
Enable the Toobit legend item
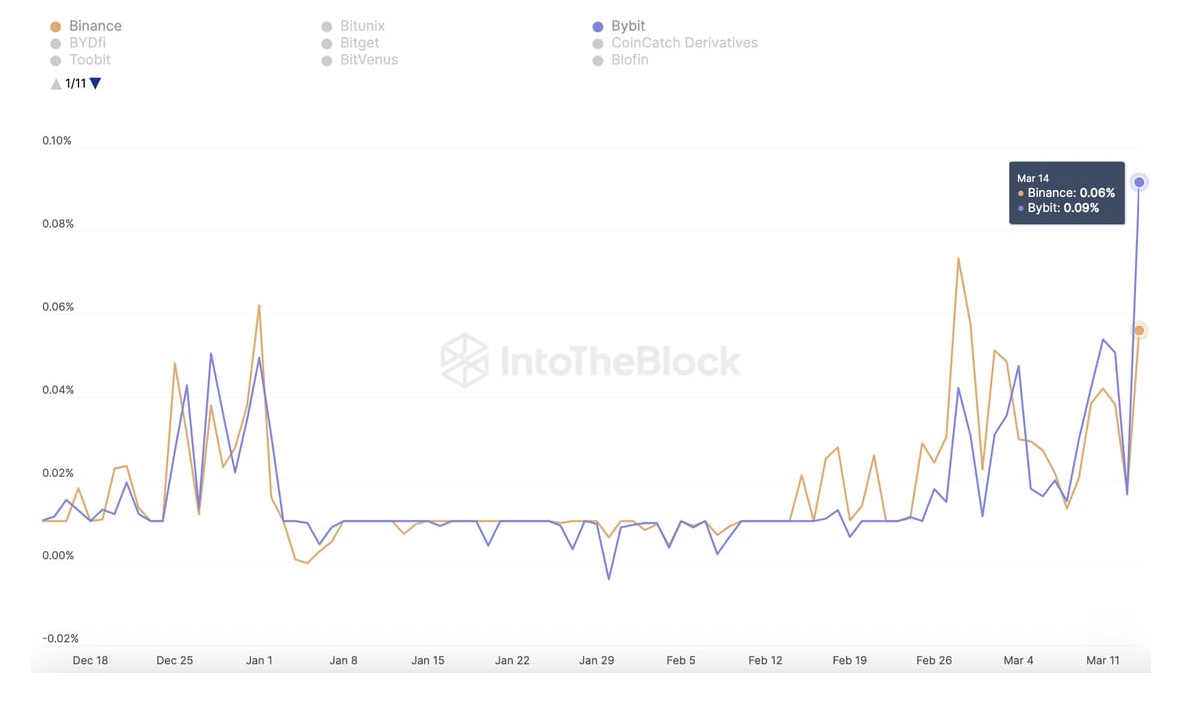pos(80,60)
